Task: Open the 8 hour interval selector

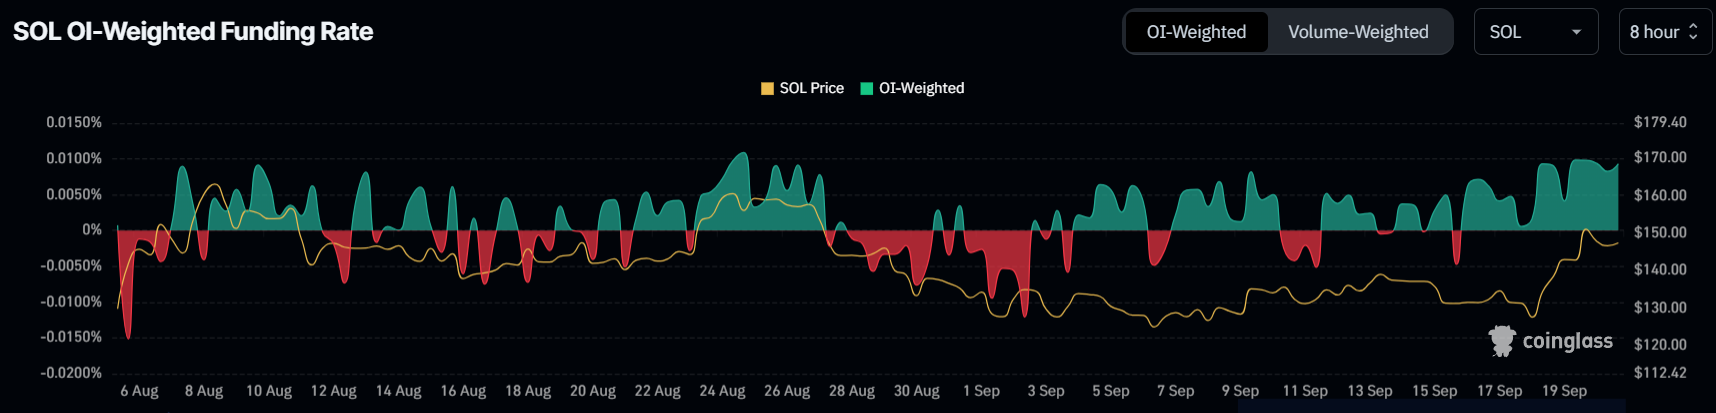Action: [x=1665, y=32]
